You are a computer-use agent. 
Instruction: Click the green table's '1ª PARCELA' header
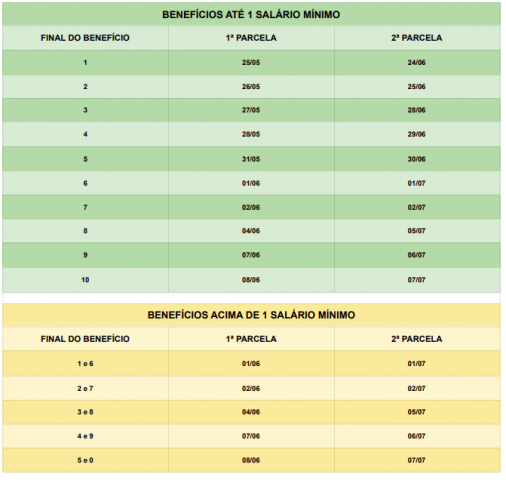(251, 38)
